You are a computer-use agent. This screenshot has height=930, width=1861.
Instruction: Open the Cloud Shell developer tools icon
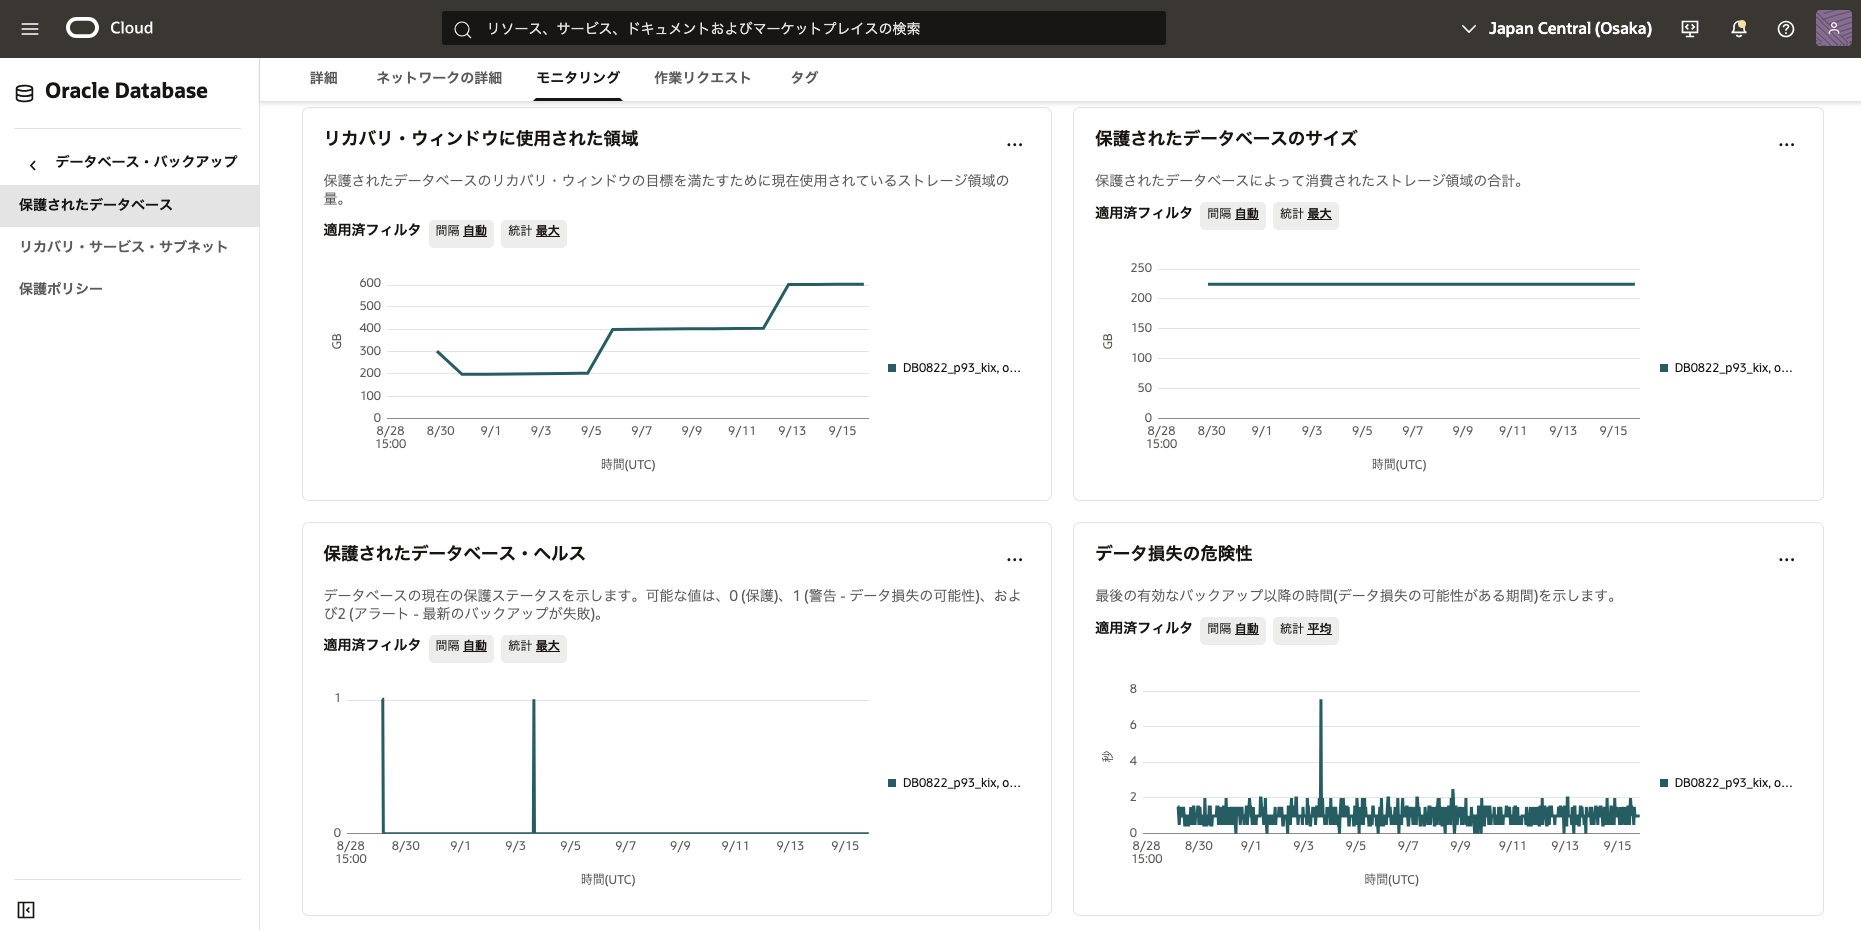(x=1690, y=29)
